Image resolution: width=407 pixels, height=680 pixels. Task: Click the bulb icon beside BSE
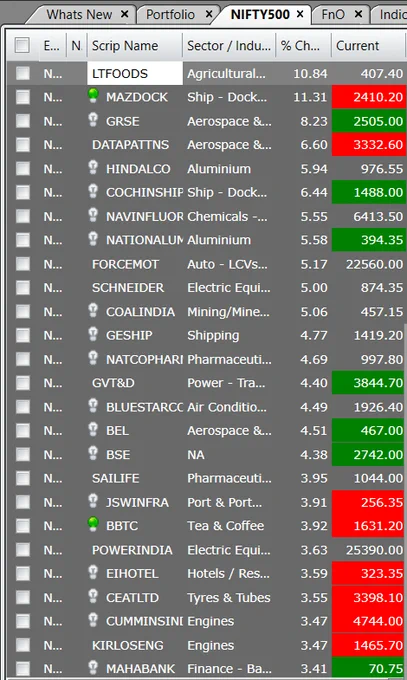click(93, 453)
